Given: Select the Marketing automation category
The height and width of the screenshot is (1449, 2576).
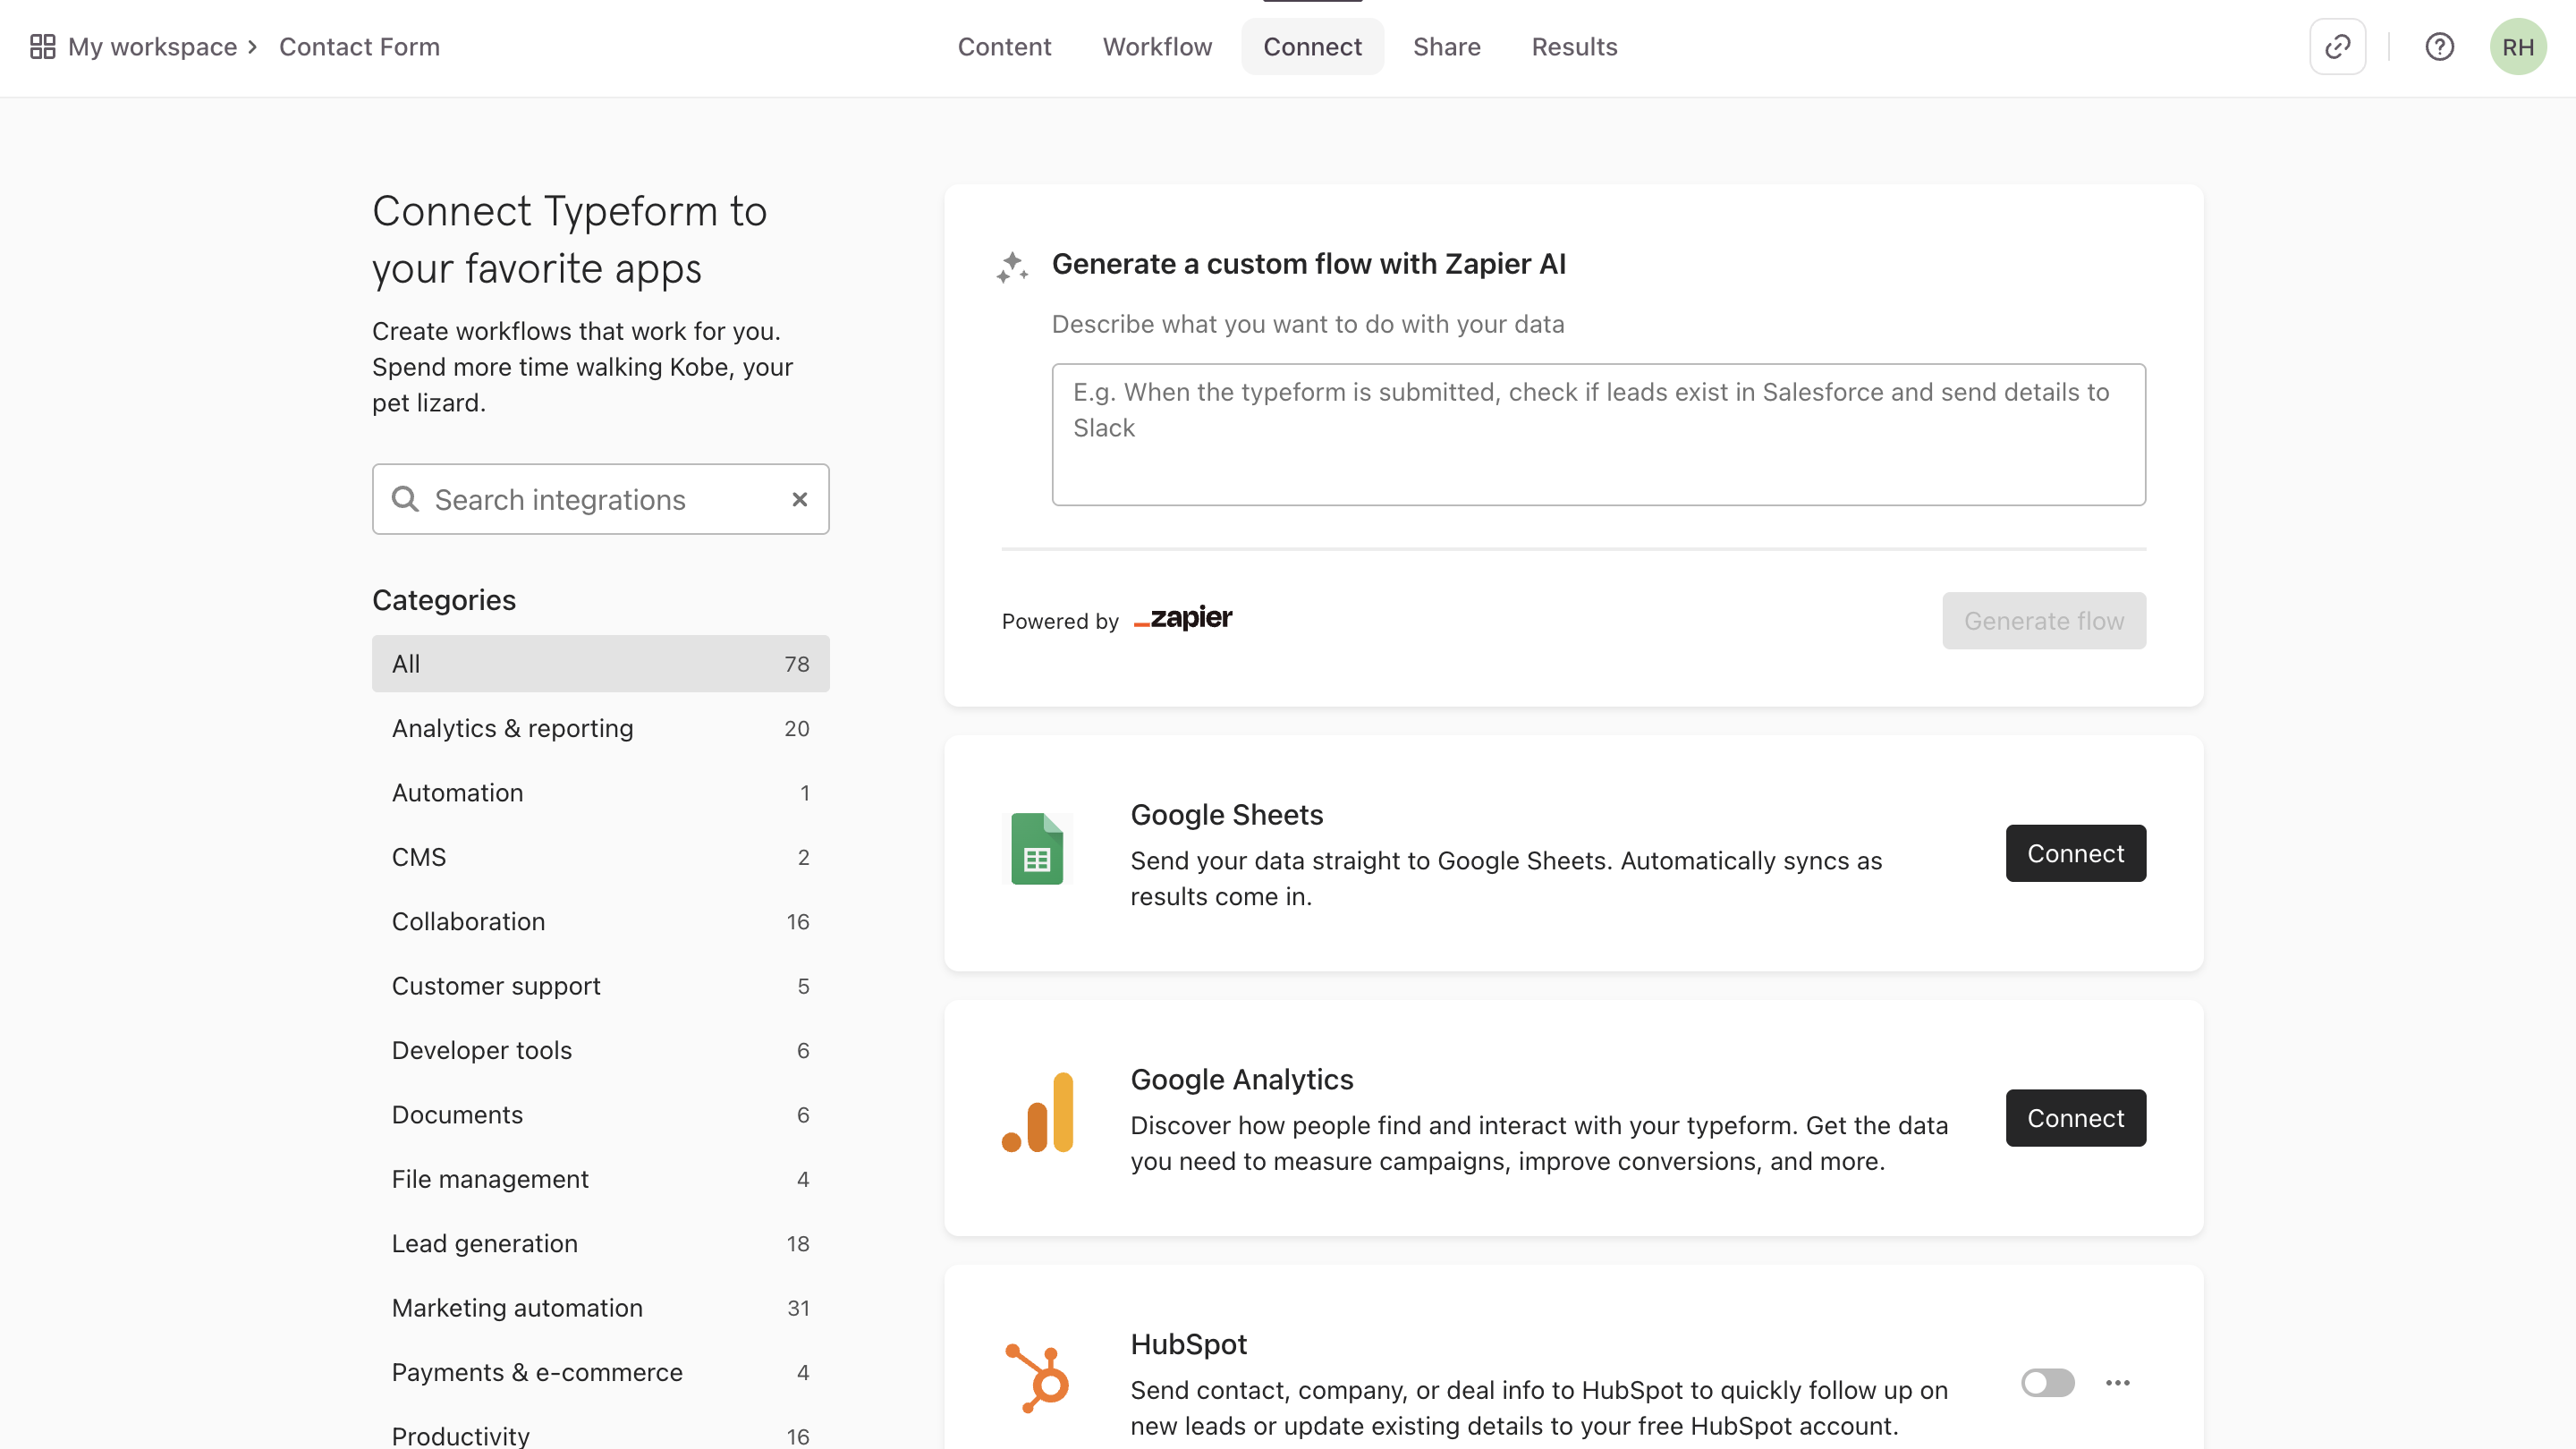Looking at the screenshot, I should pos(600,1308).
